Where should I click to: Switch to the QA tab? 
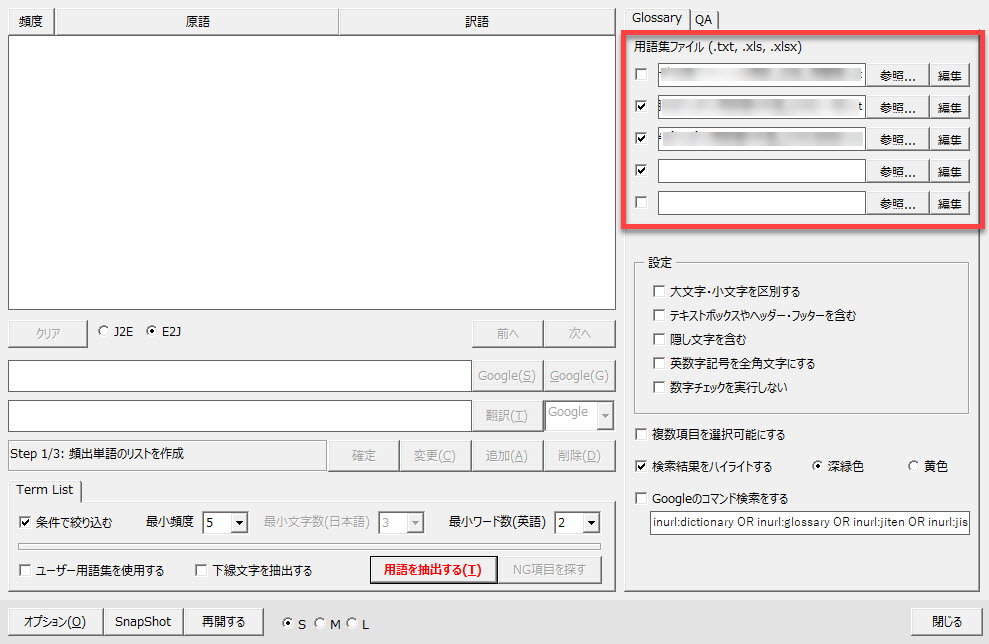click(x=704, y=19)
